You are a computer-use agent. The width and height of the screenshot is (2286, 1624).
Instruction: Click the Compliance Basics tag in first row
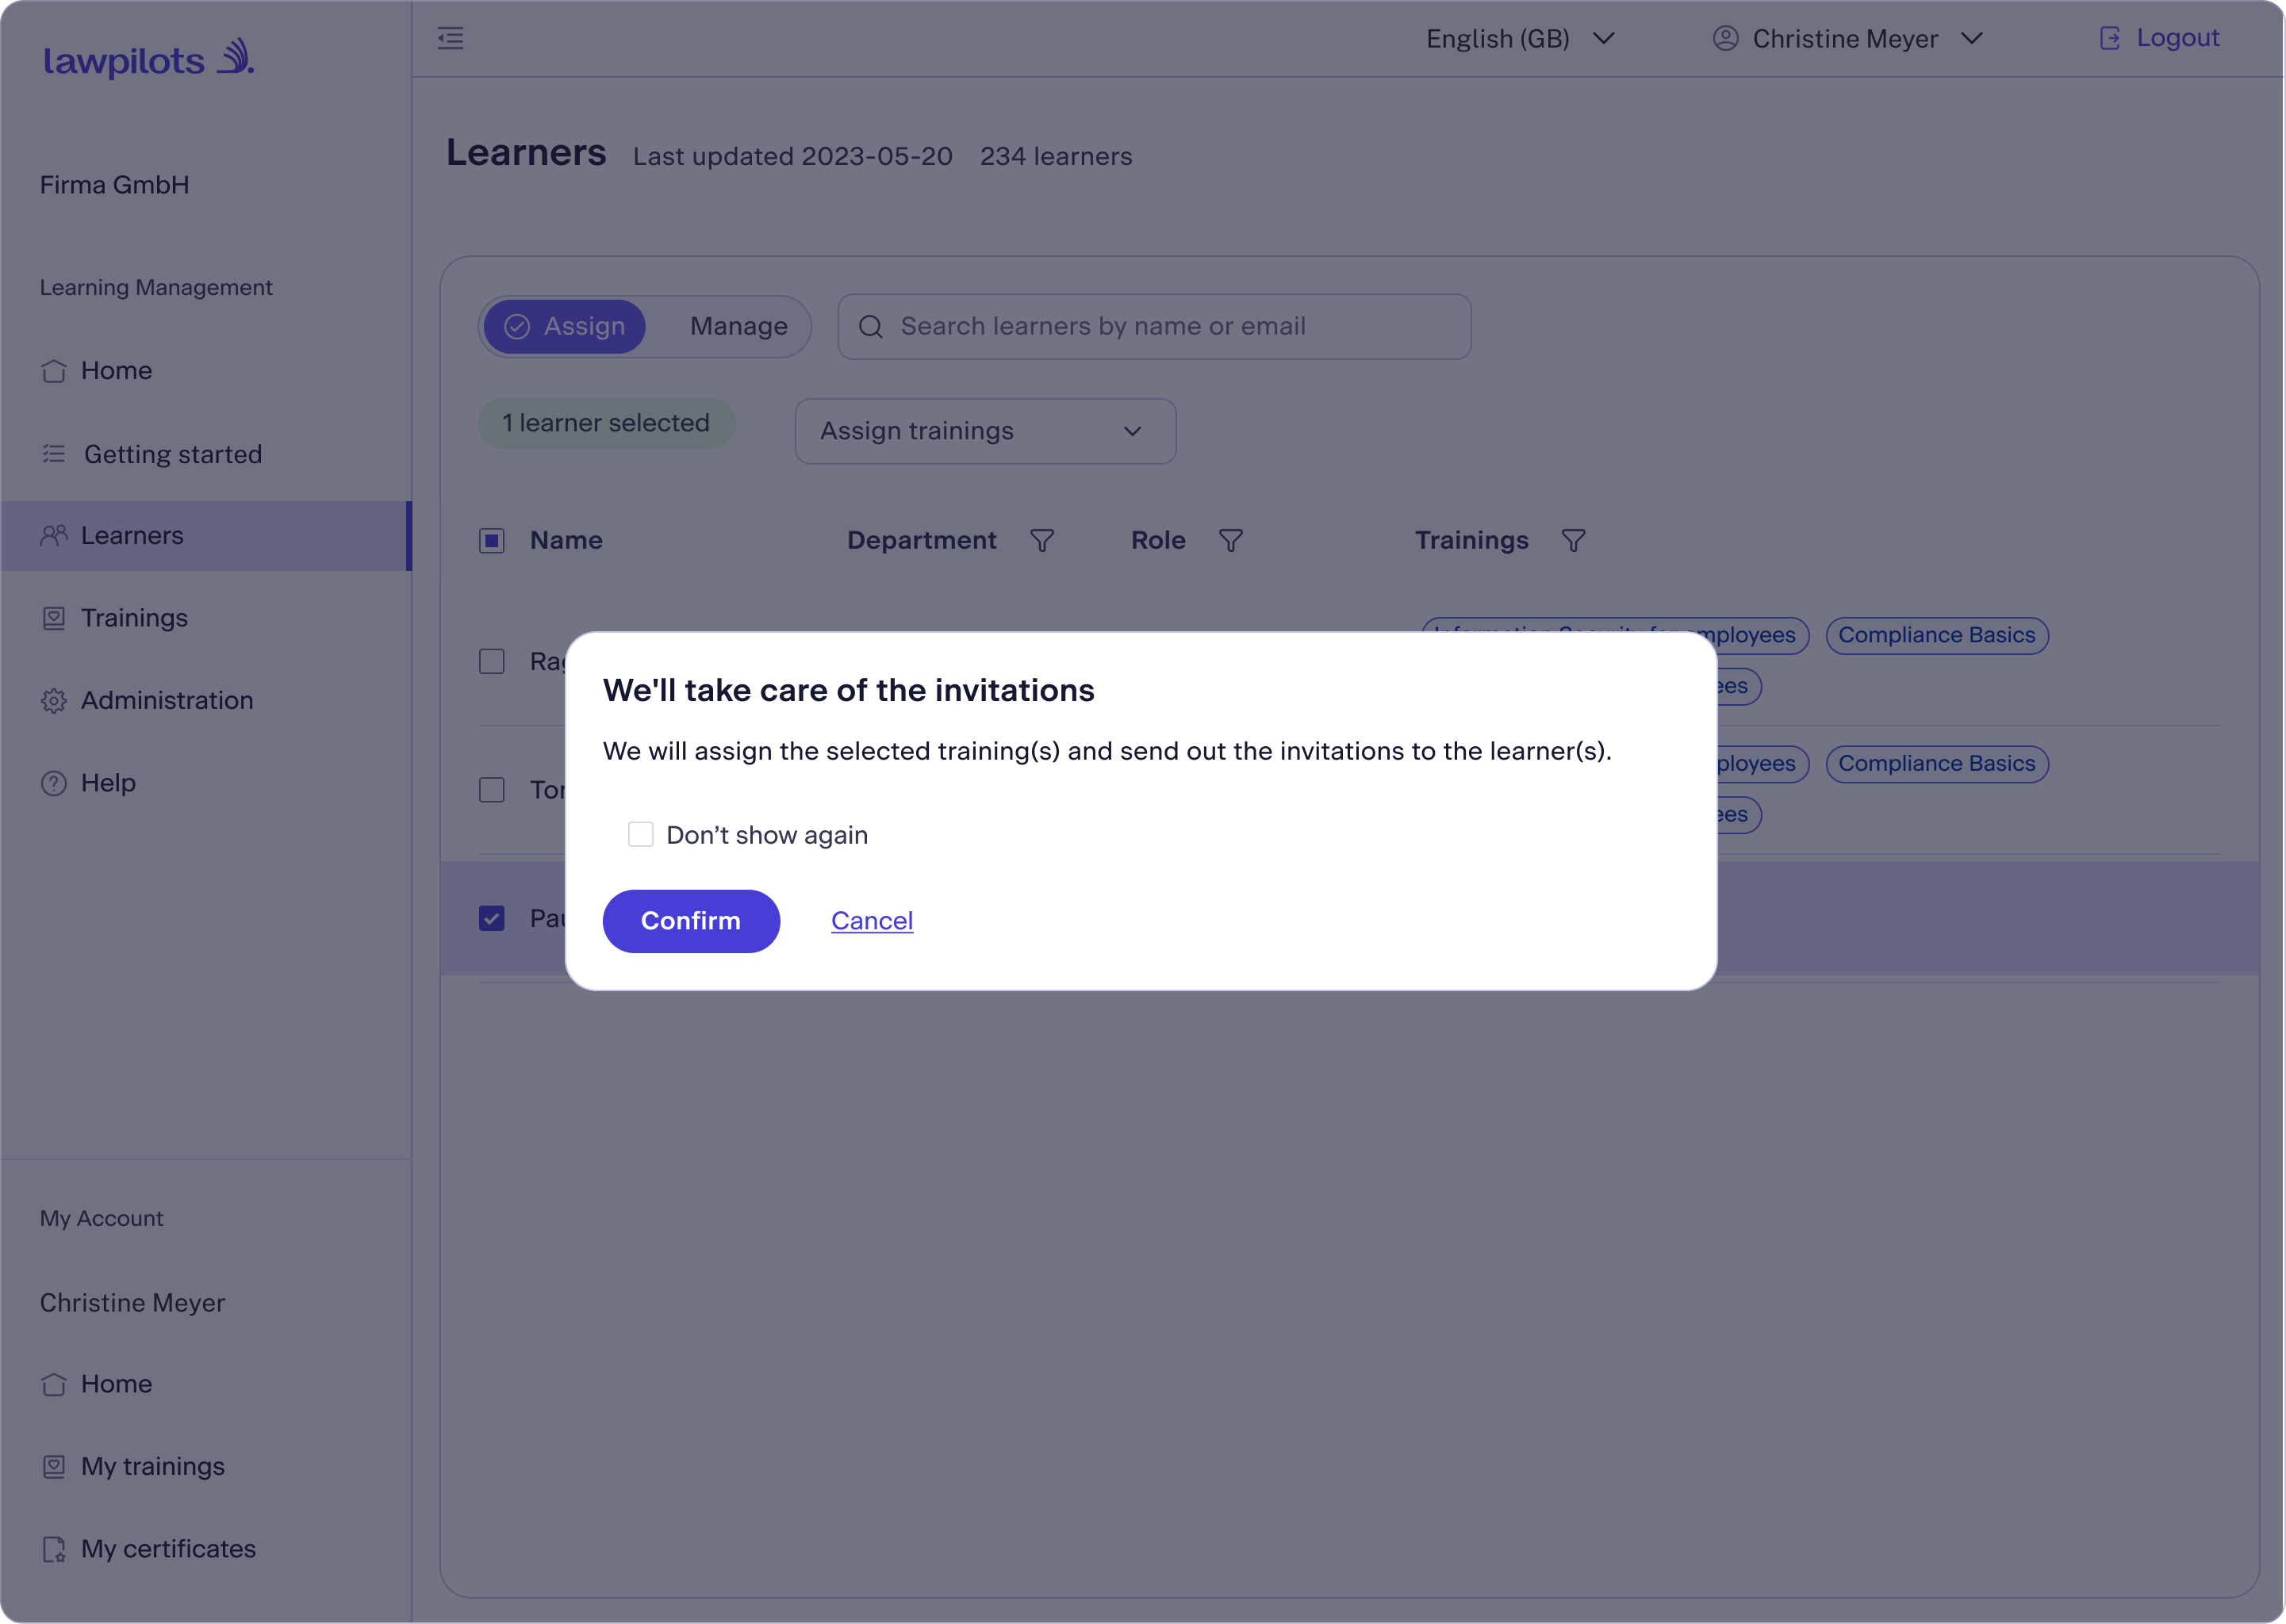[1937, 636]
